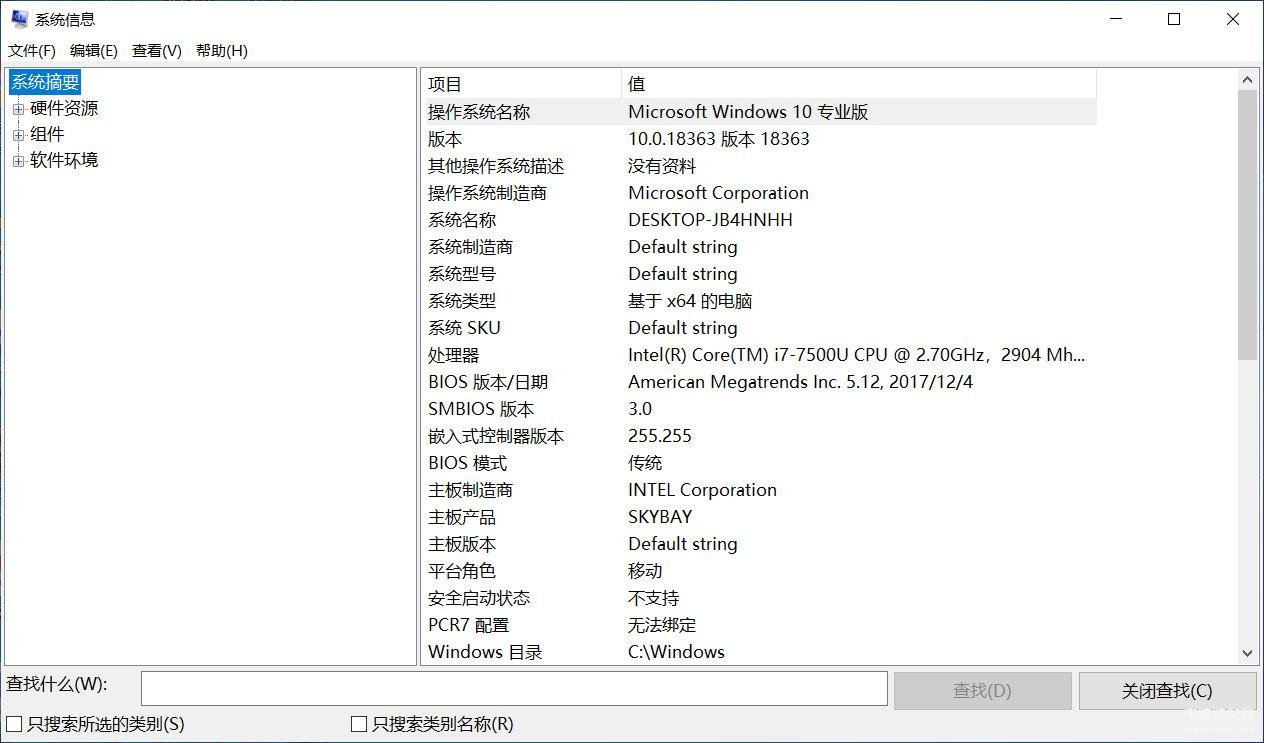Enable 只搜索所选的类别 checkbox
The width and height of the screenshot is (1264, 743).
pyautogui.click(x=15, y=724)
